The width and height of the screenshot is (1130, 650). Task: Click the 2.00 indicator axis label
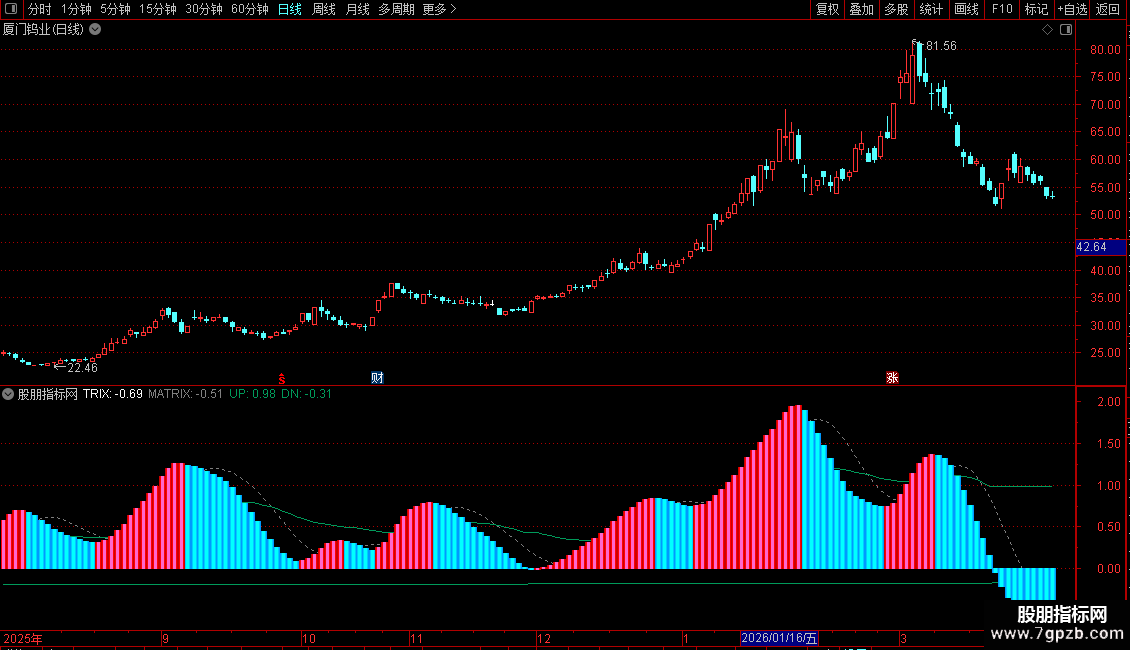[1108, 402]
